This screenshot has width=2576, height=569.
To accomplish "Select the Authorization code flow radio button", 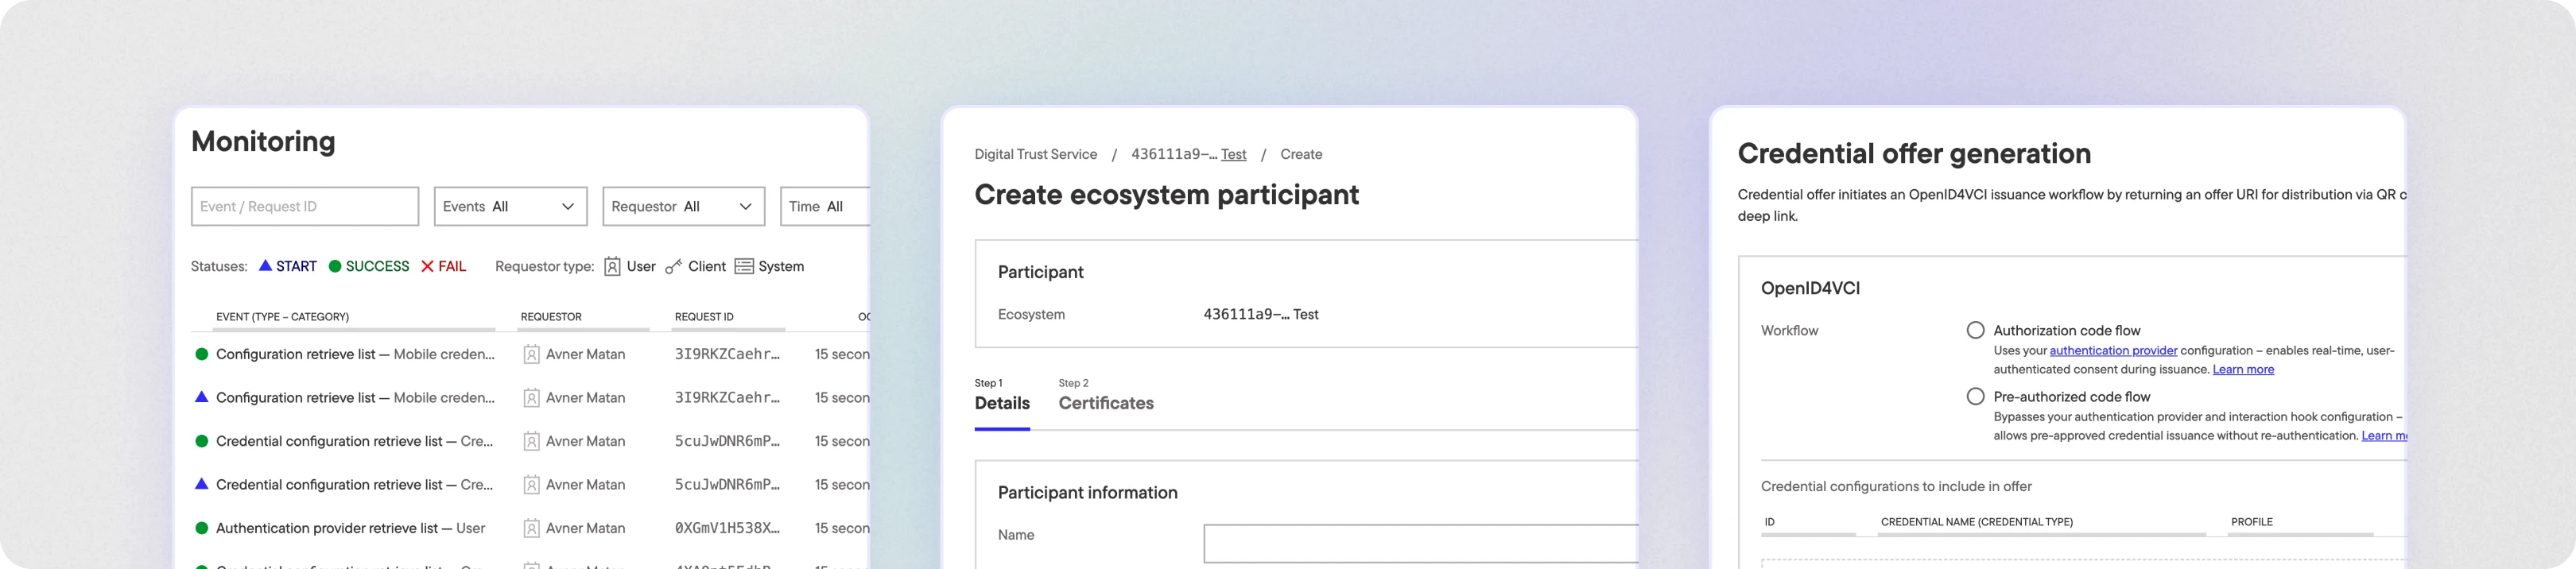I will point(1975,330).
